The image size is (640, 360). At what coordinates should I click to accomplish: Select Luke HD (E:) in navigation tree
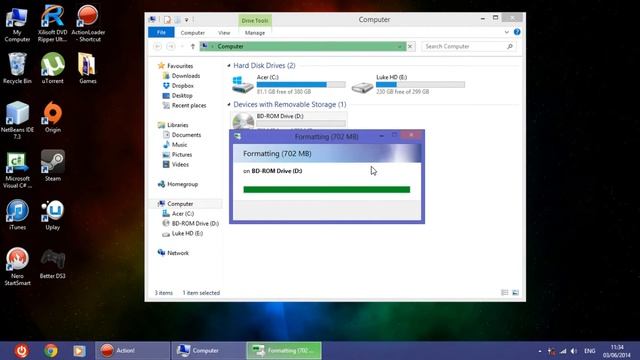187,233
